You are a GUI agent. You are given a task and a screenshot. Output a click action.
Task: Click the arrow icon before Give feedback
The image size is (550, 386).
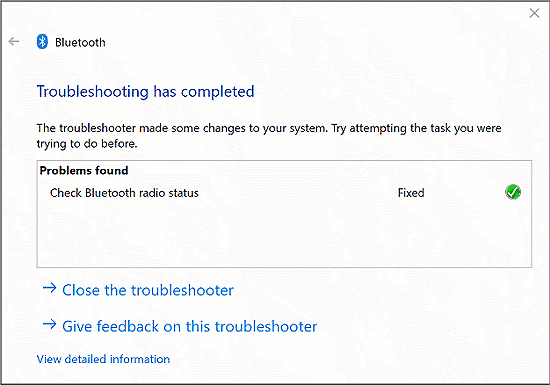[49, 324]
